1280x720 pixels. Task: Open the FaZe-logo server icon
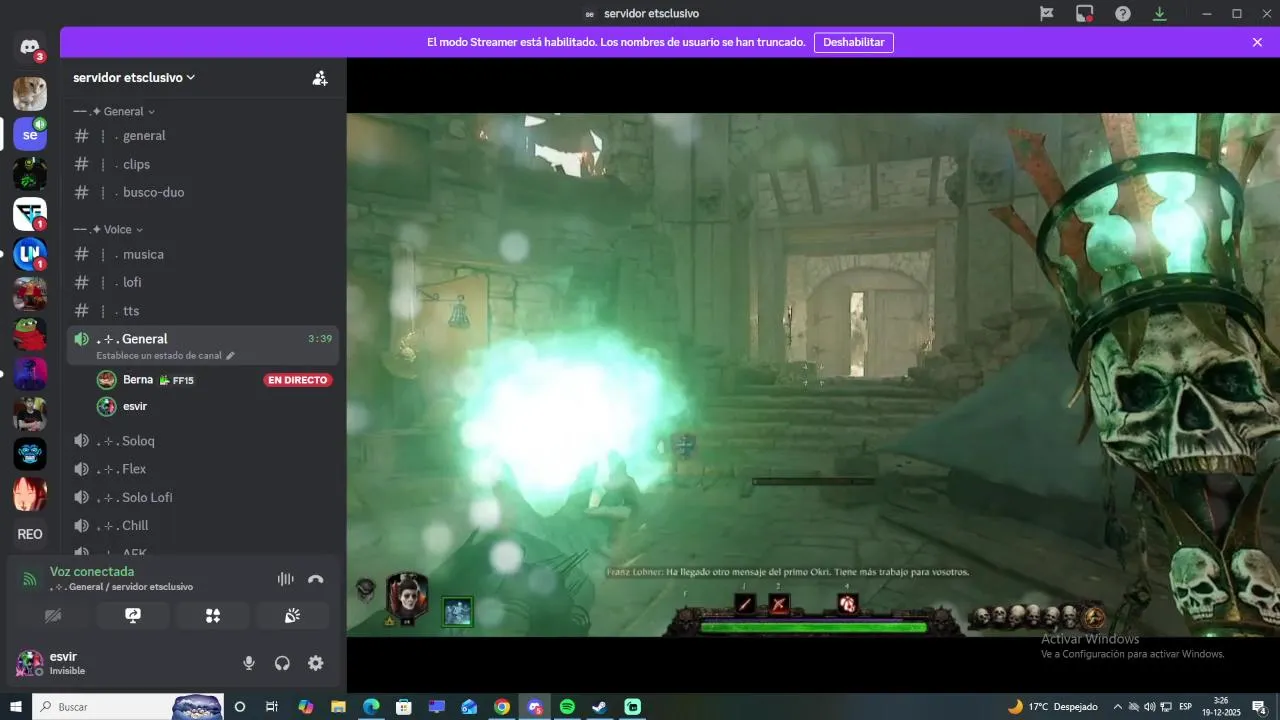click(30, 214)
